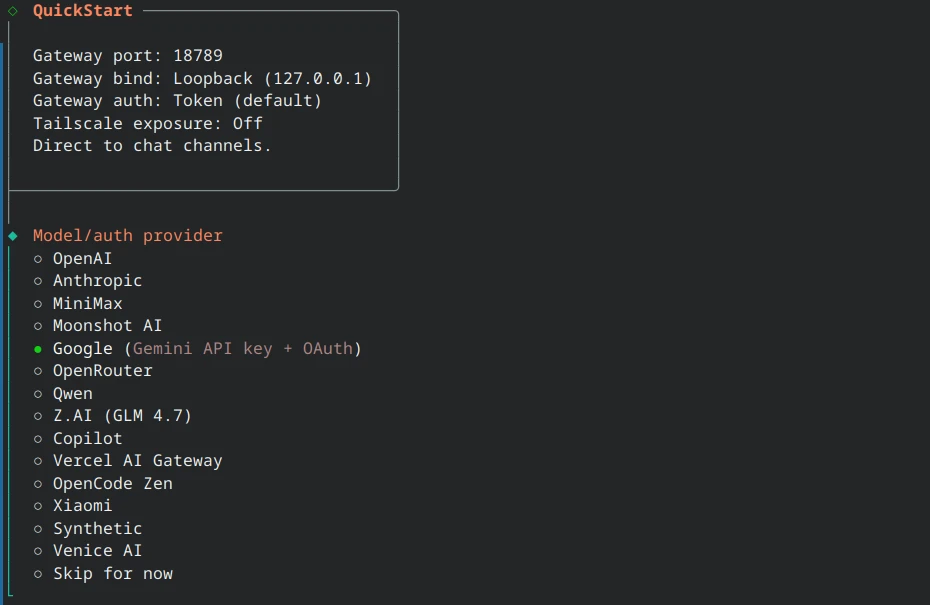Viewport: 930px width, 605px height.
Task: Click the green dot next to Google
Action: tap(38, 348)
